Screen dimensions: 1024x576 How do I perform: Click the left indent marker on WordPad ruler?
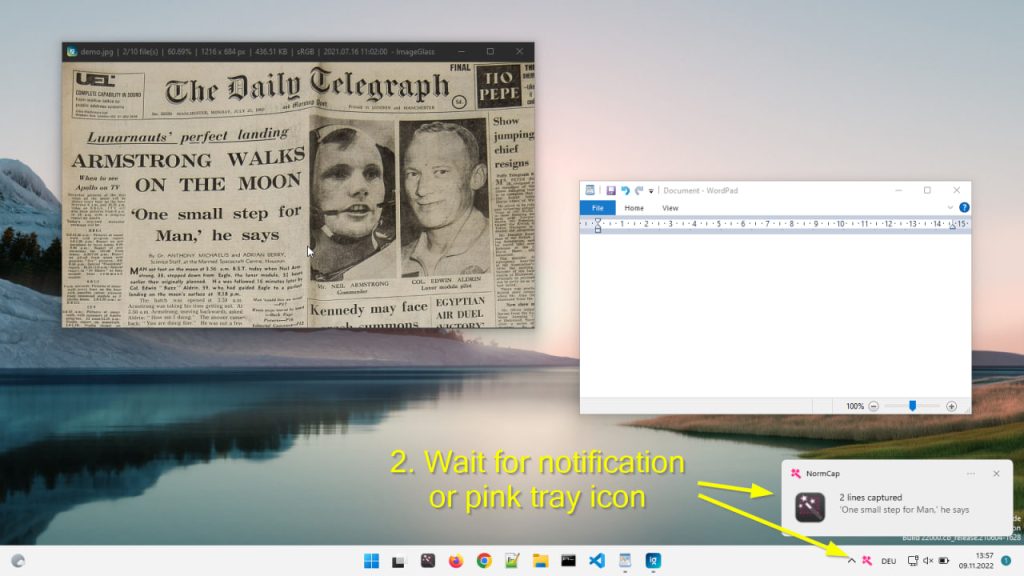(598, 226)
